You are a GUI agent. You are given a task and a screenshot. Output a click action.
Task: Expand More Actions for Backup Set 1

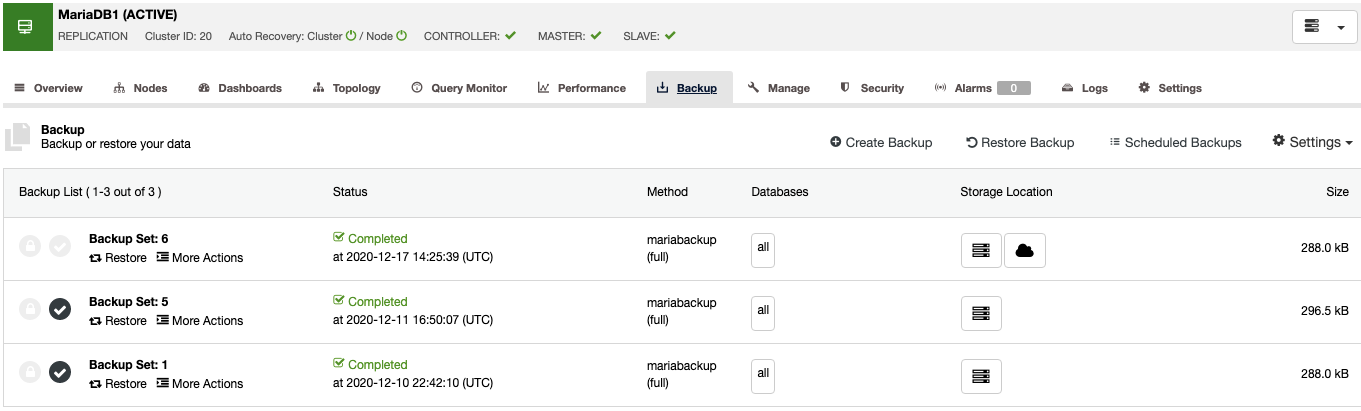click(x=200, y=384)
